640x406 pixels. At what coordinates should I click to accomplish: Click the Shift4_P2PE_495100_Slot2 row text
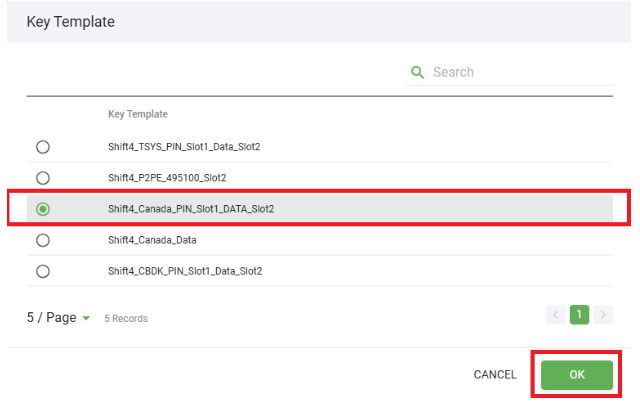pyautogui.click(x=168, y=178)
